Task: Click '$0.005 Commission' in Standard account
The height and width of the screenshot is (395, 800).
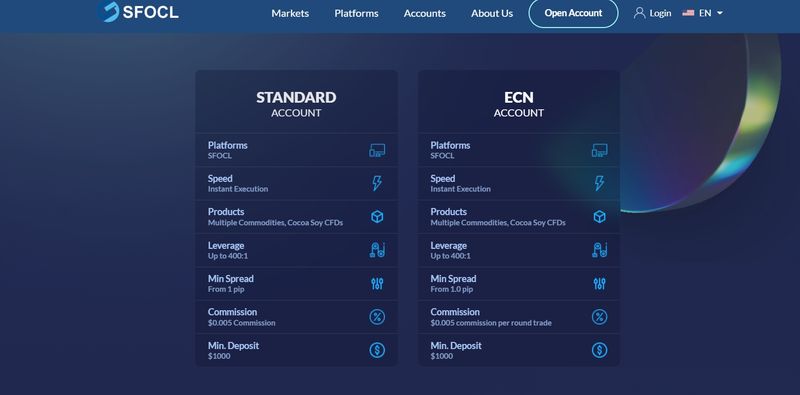Action: pyautogui.click(x=241, y=323)
